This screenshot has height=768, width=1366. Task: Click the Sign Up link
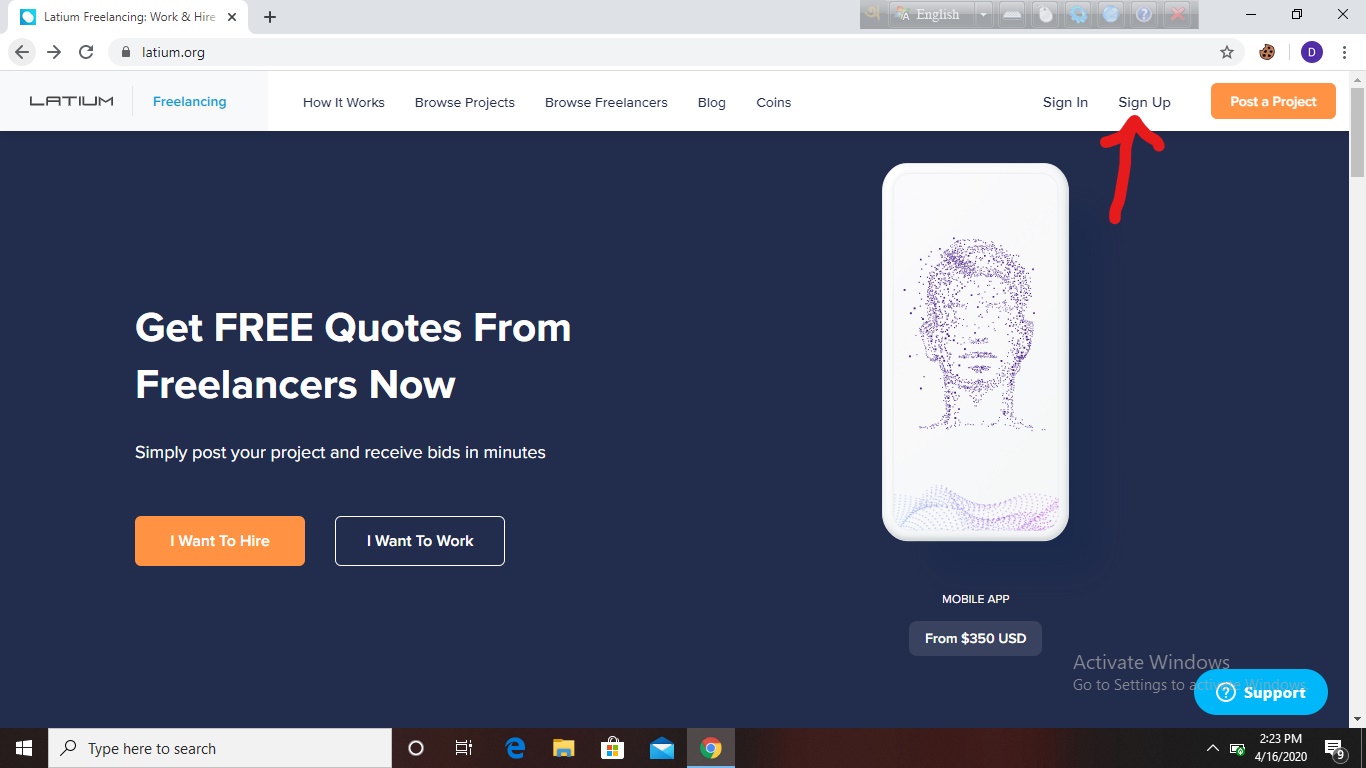pyautogui.click(x=1144, y=102)
